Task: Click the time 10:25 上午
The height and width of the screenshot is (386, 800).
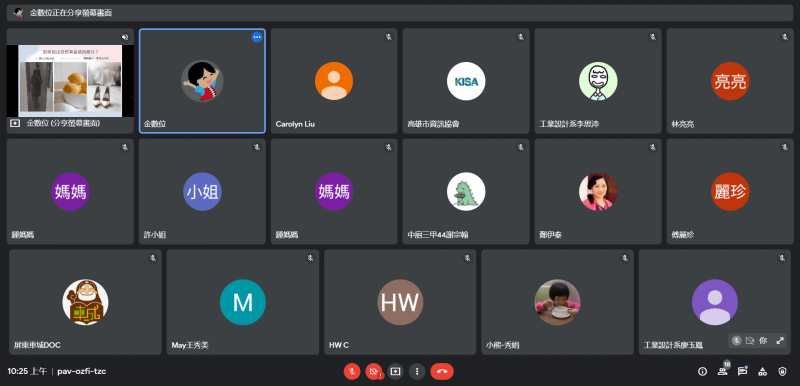Action: (28, 371)
